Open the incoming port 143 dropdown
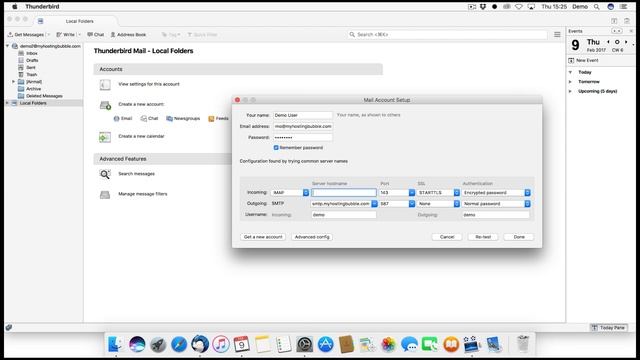The image size is (640, 360). coord(412,193)
